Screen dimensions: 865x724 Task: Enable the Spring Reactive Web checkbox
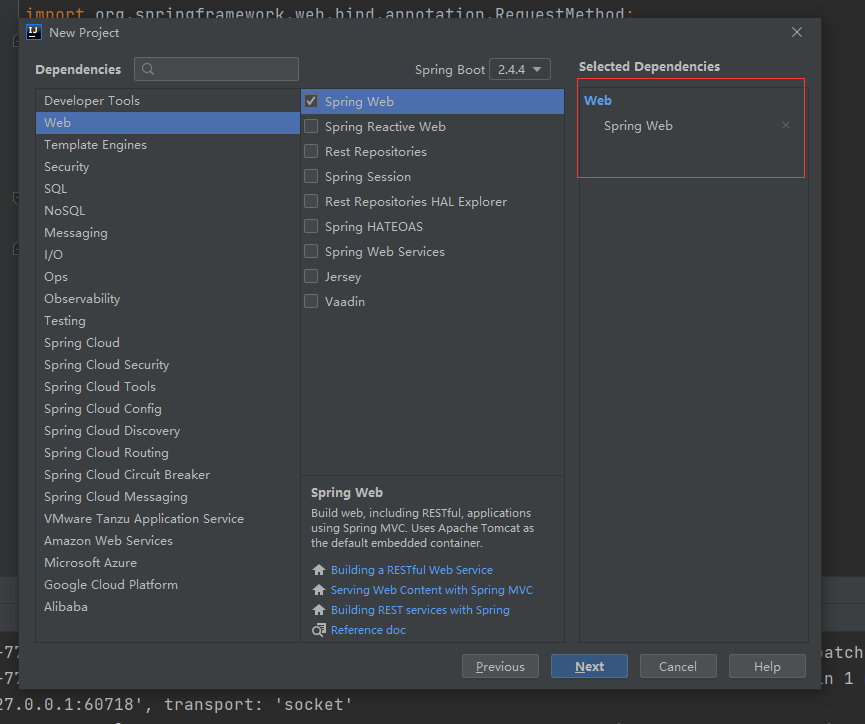click(x=311, y=126)
